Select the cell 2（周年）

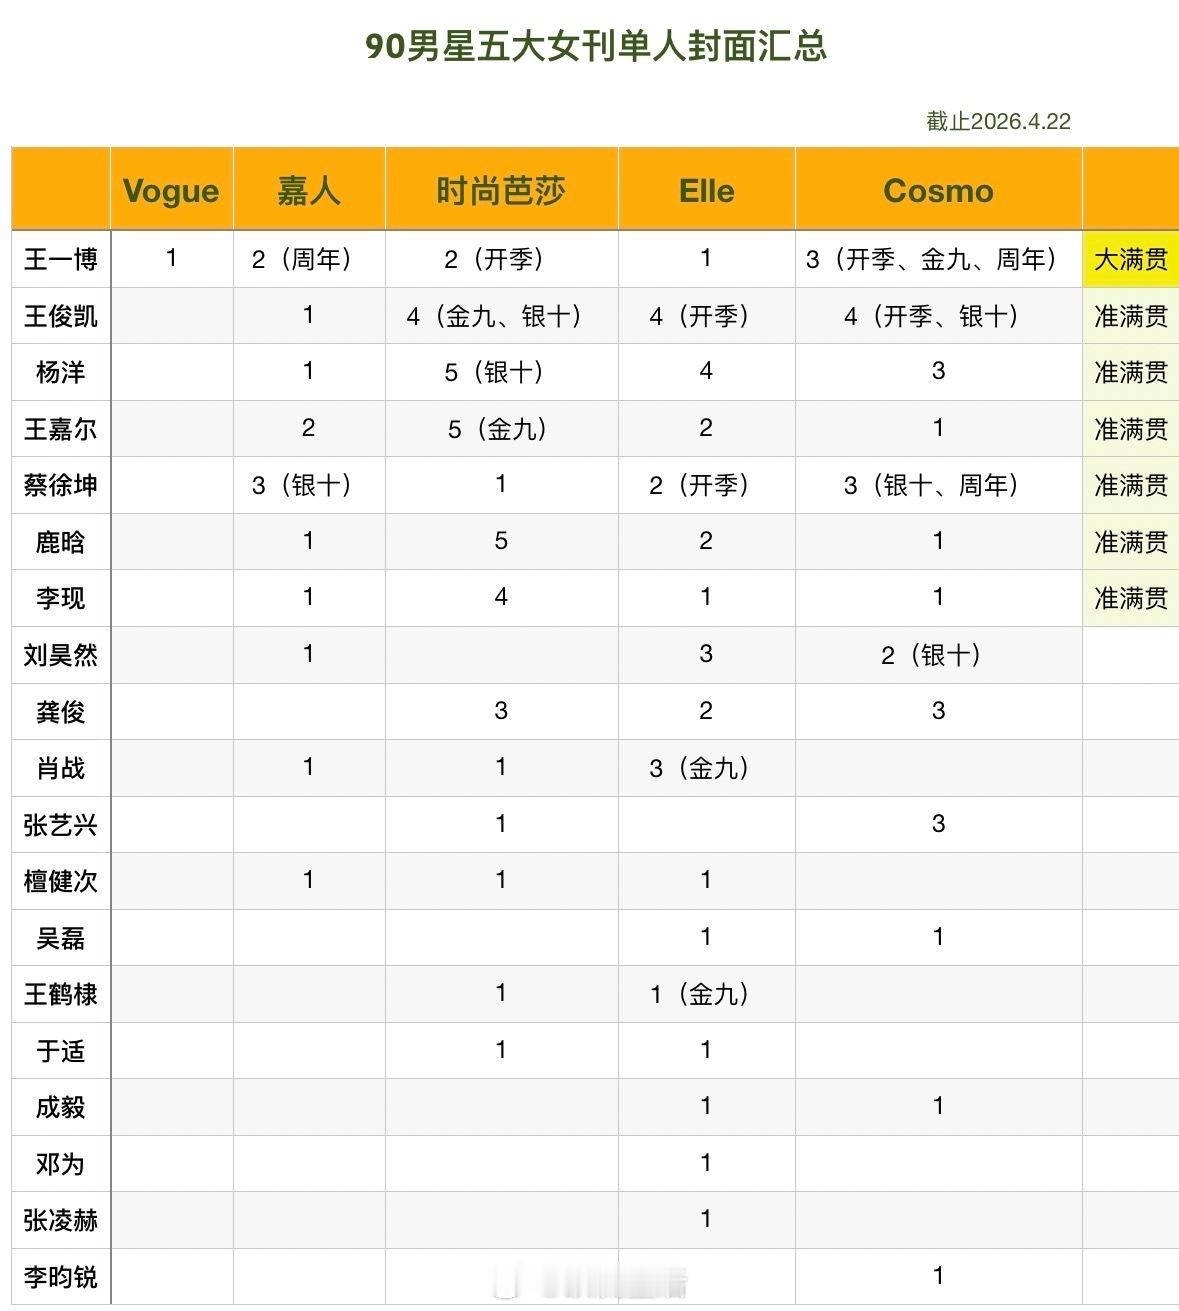coord(308,260)
